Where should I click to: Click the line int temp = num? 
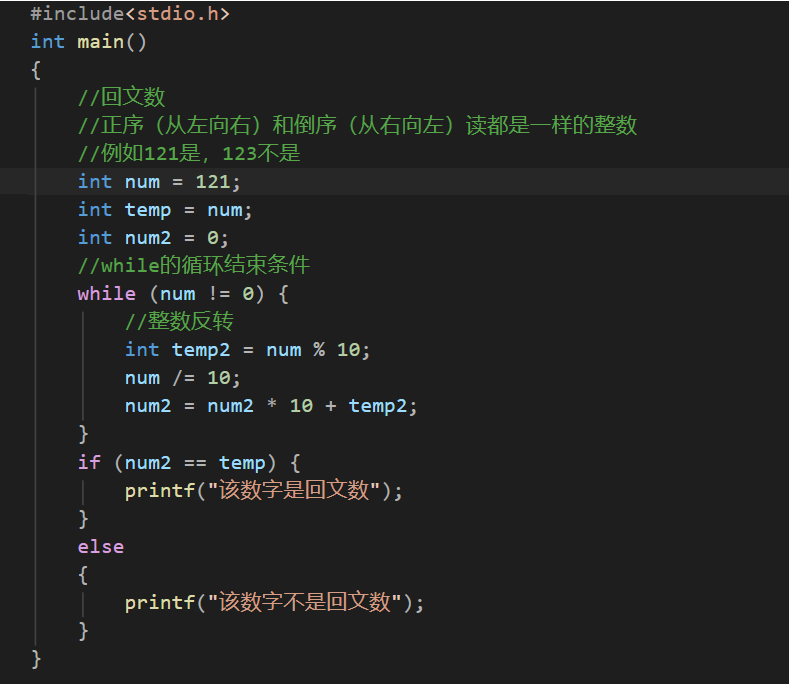coord(165,210)
